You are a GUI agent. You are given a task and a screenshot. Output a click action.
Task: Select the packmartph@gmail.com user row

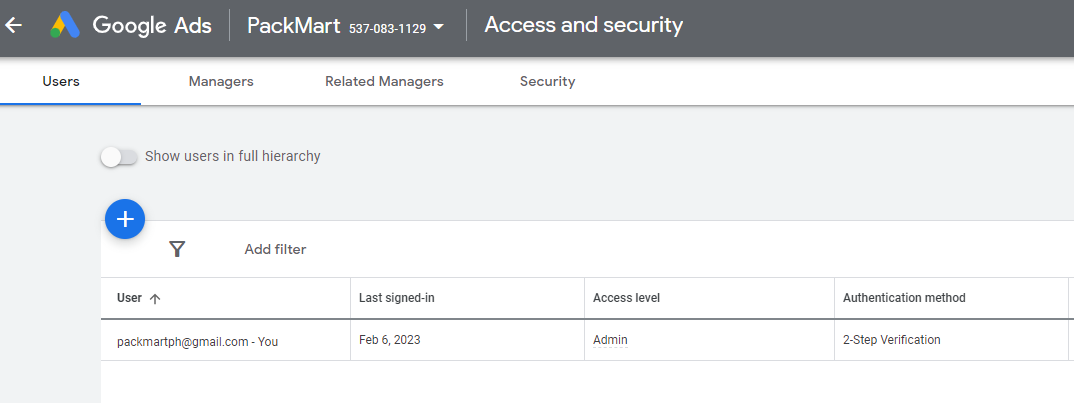point(587,340)
